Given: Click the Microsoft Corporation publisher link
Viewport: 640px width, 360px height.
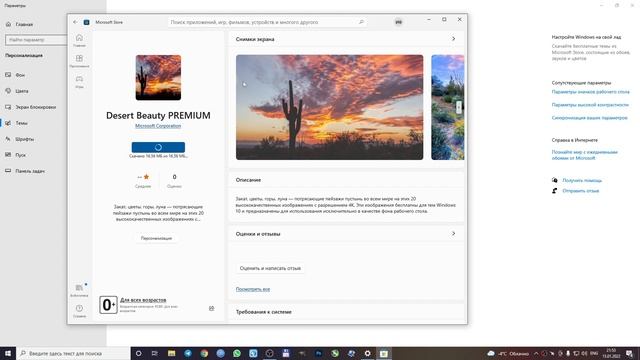Looking at the screenshot, I should [158, 126].
